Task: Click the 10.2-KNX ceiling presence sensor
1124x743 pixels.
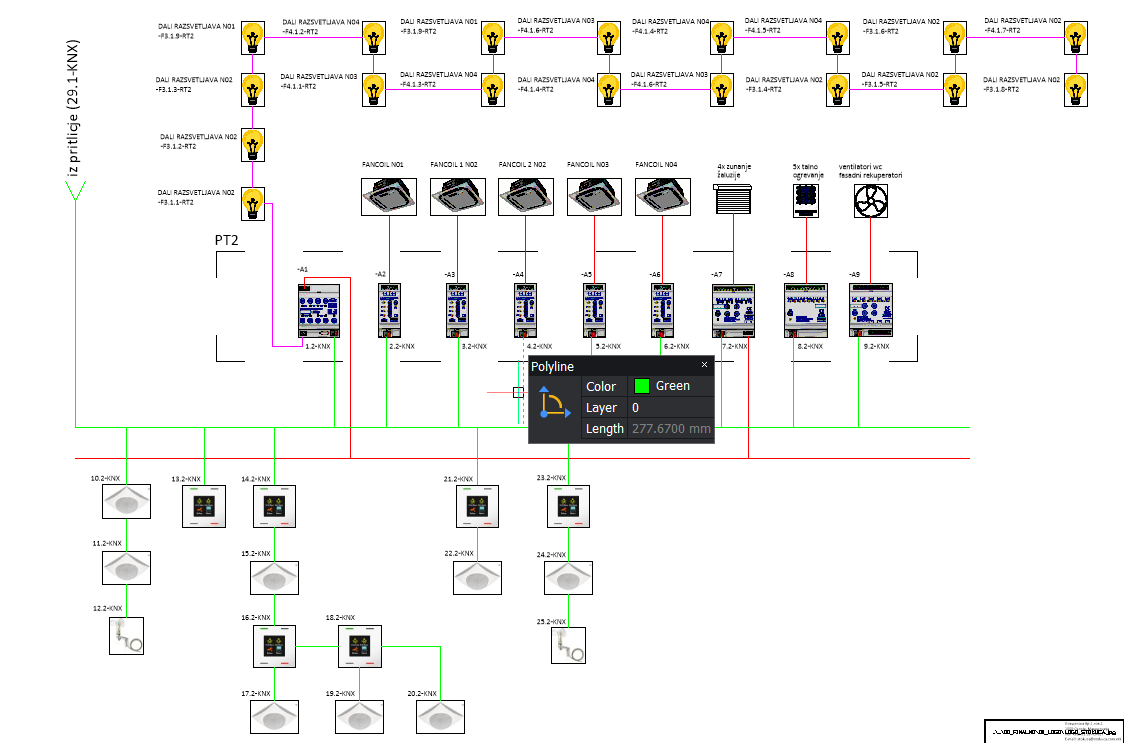Action: click(x=126, y=502)
